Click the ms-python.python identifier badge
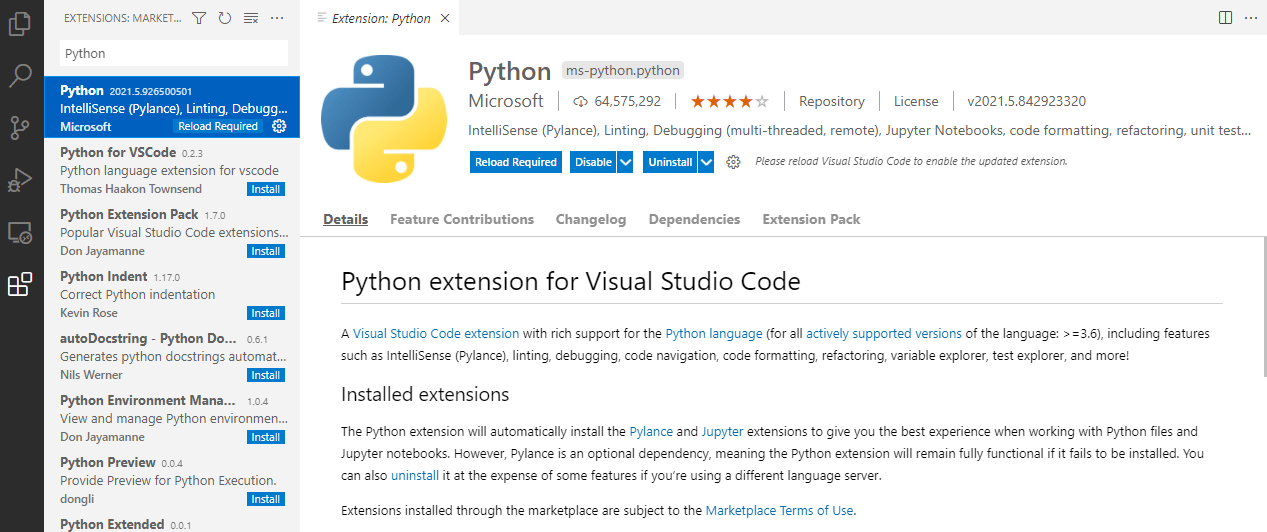Screen dimensions: 1267x532 click(x=622, y=71)
